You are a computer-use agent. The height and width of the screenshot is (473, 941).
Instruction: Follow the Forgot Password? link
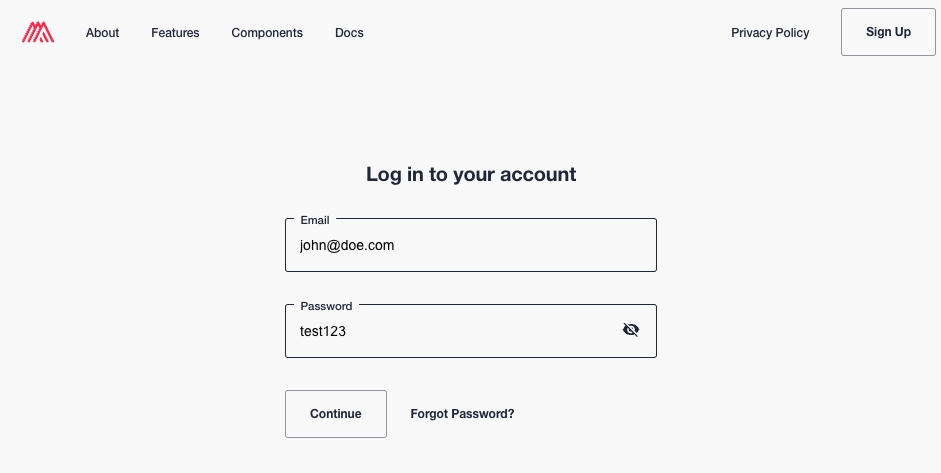(x=462, y=414)
